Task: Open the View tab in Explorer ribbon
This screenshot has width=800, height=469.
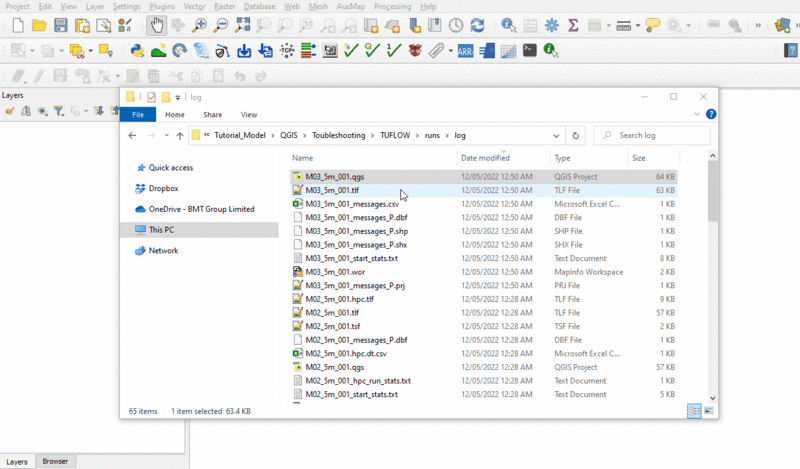Action: 249,115
